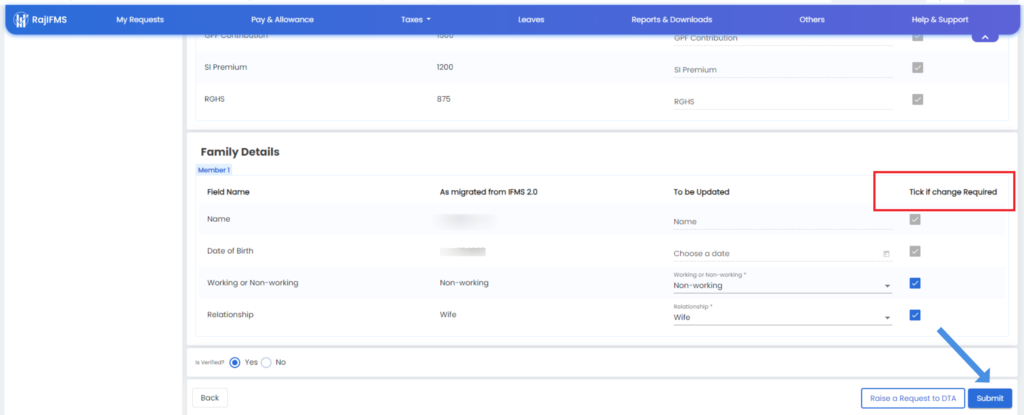
Task: Click the migrated 'Wife' relationship value
Action: tap(448, 314)
